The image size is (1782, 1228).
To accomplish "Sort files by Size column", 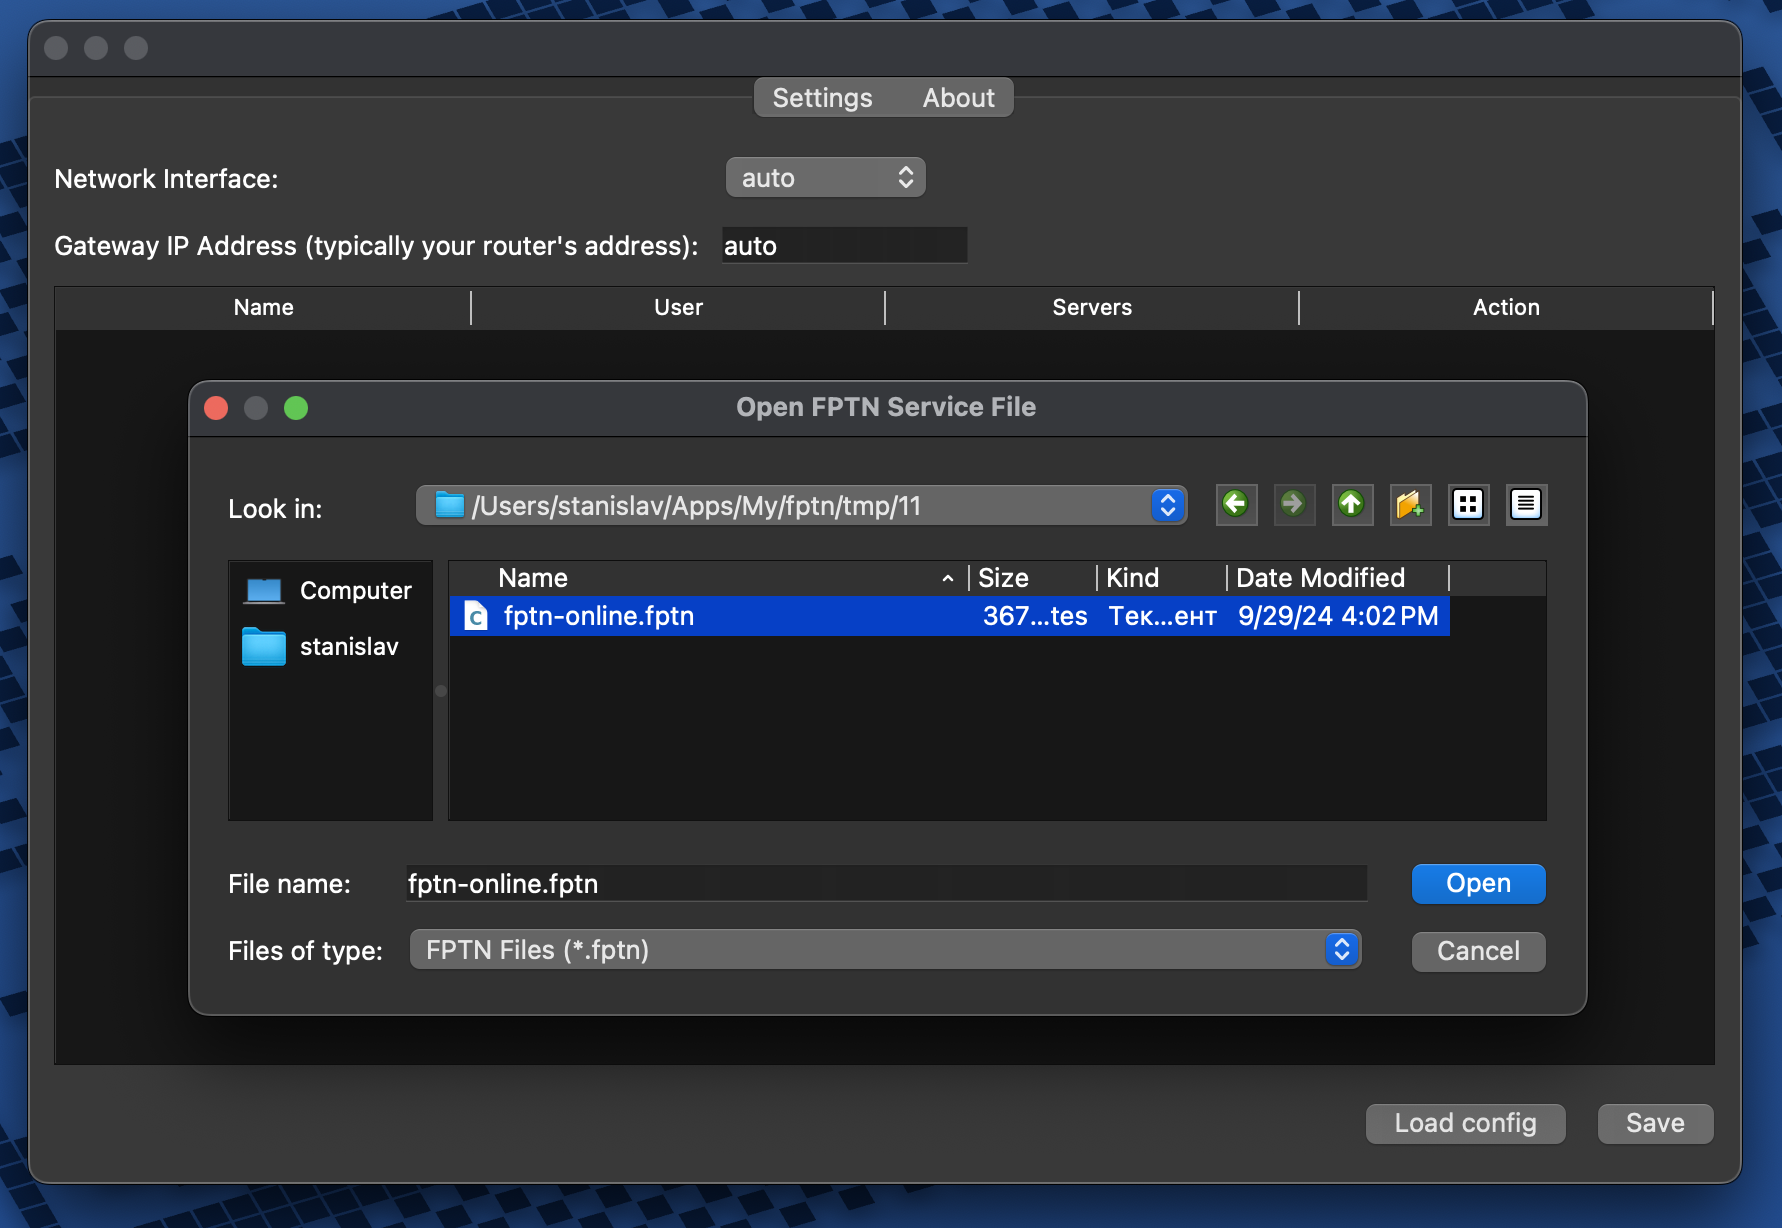I will coord(1033,578).
